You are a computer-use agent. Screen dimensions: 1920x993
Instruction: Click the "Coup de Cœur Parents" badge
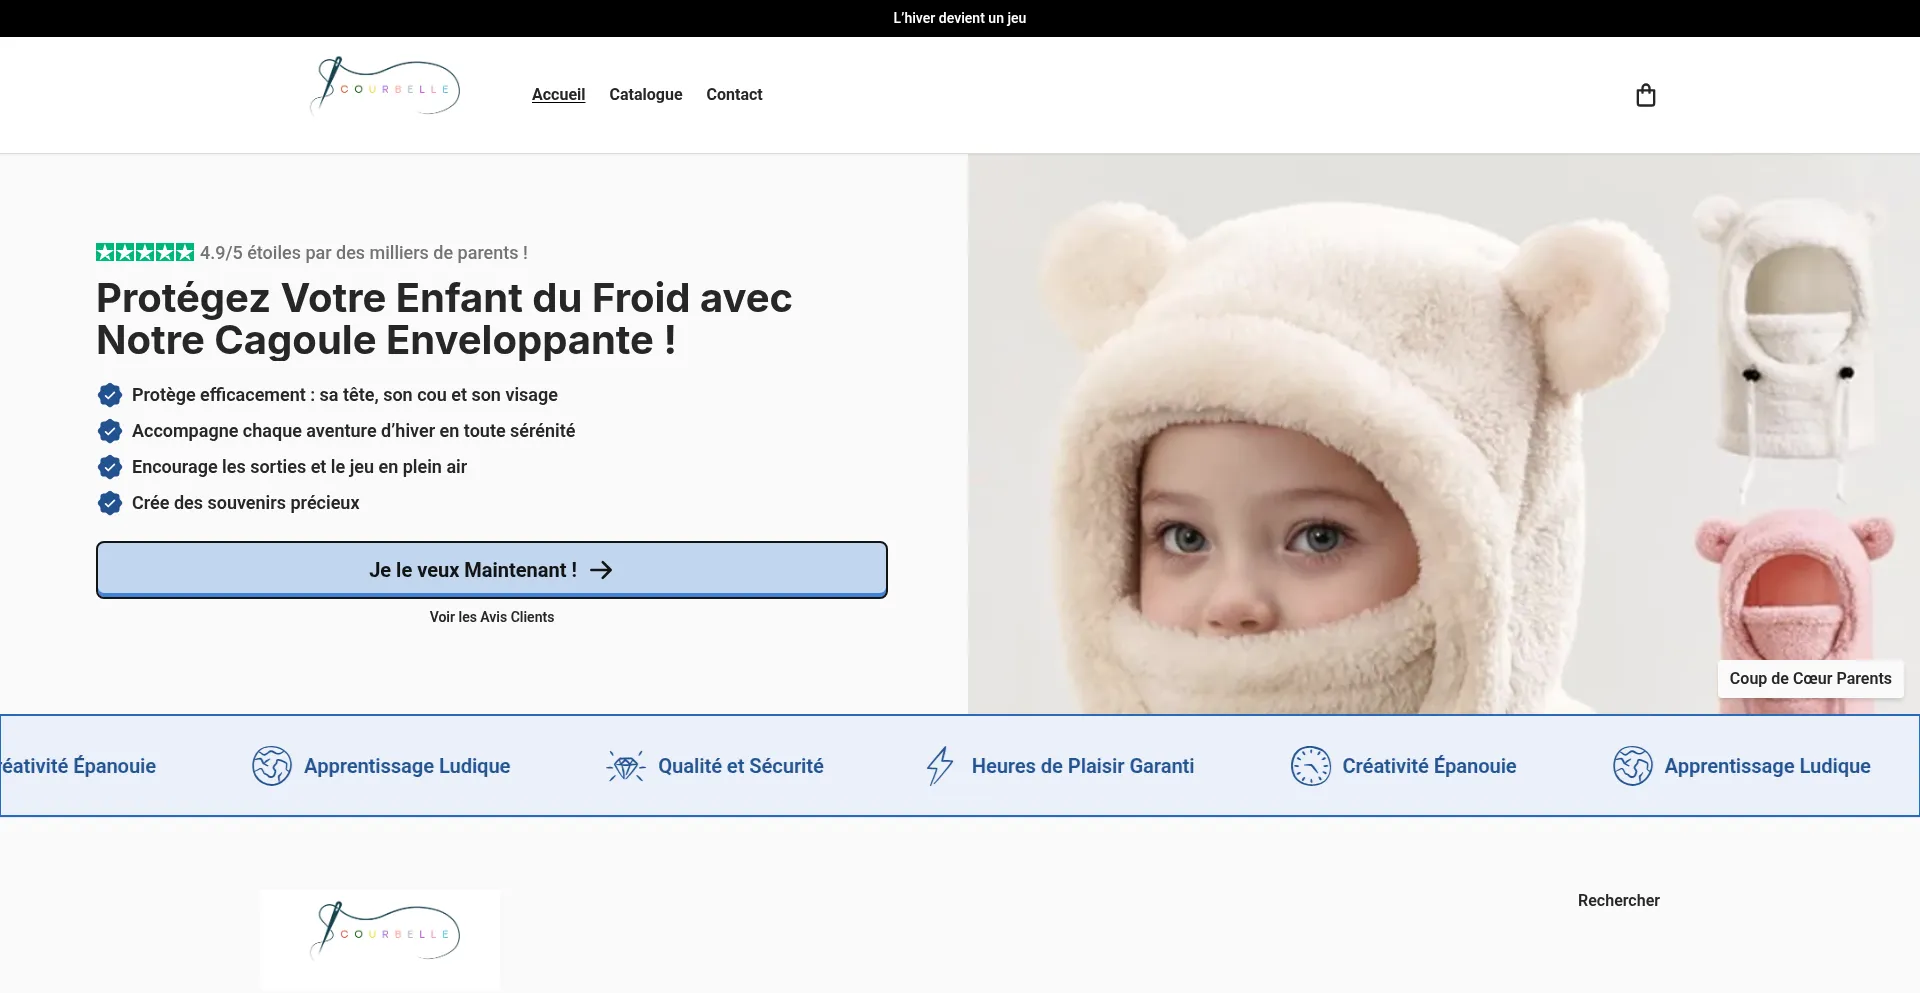coord(1810,678)
